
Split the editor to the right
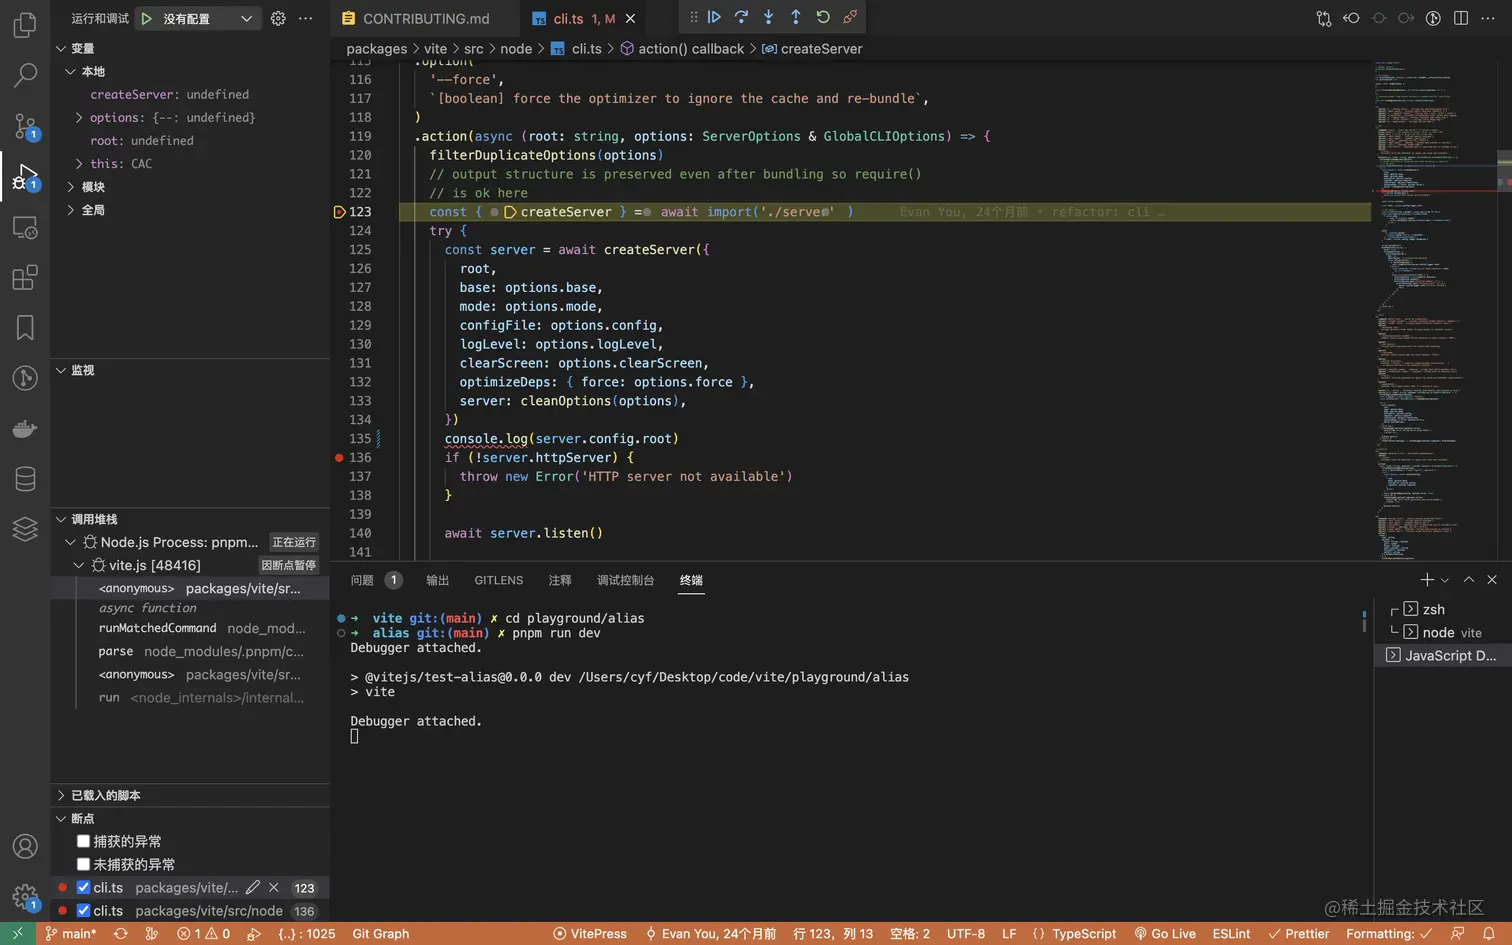1460,18
